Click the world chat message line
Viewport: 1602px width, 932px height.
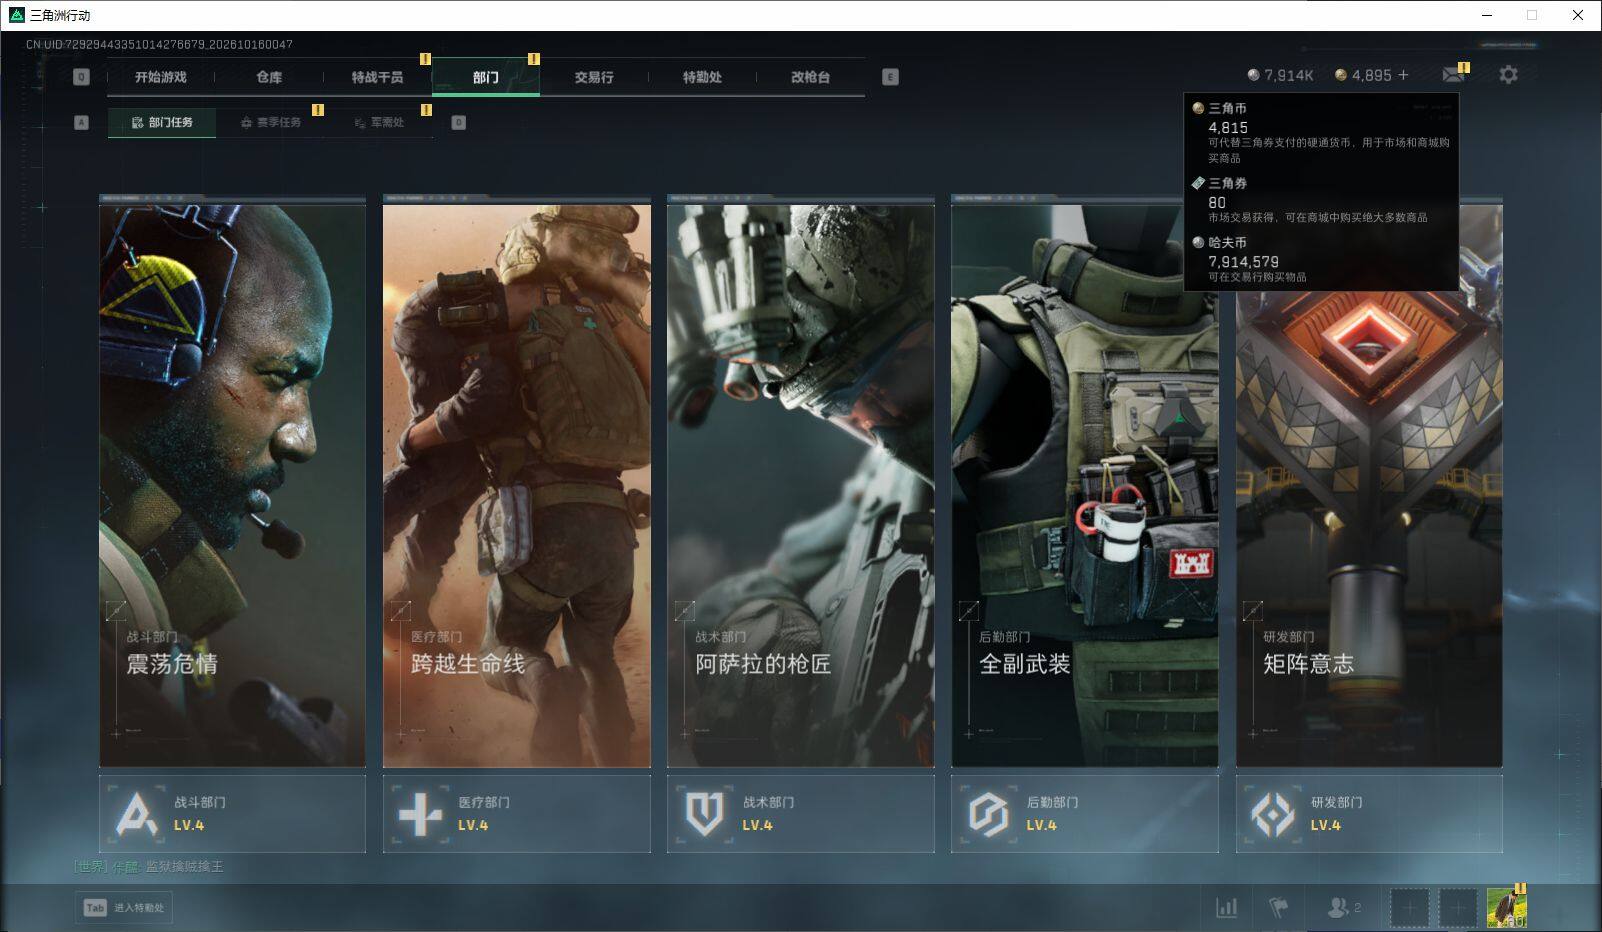tap(149, 867)
